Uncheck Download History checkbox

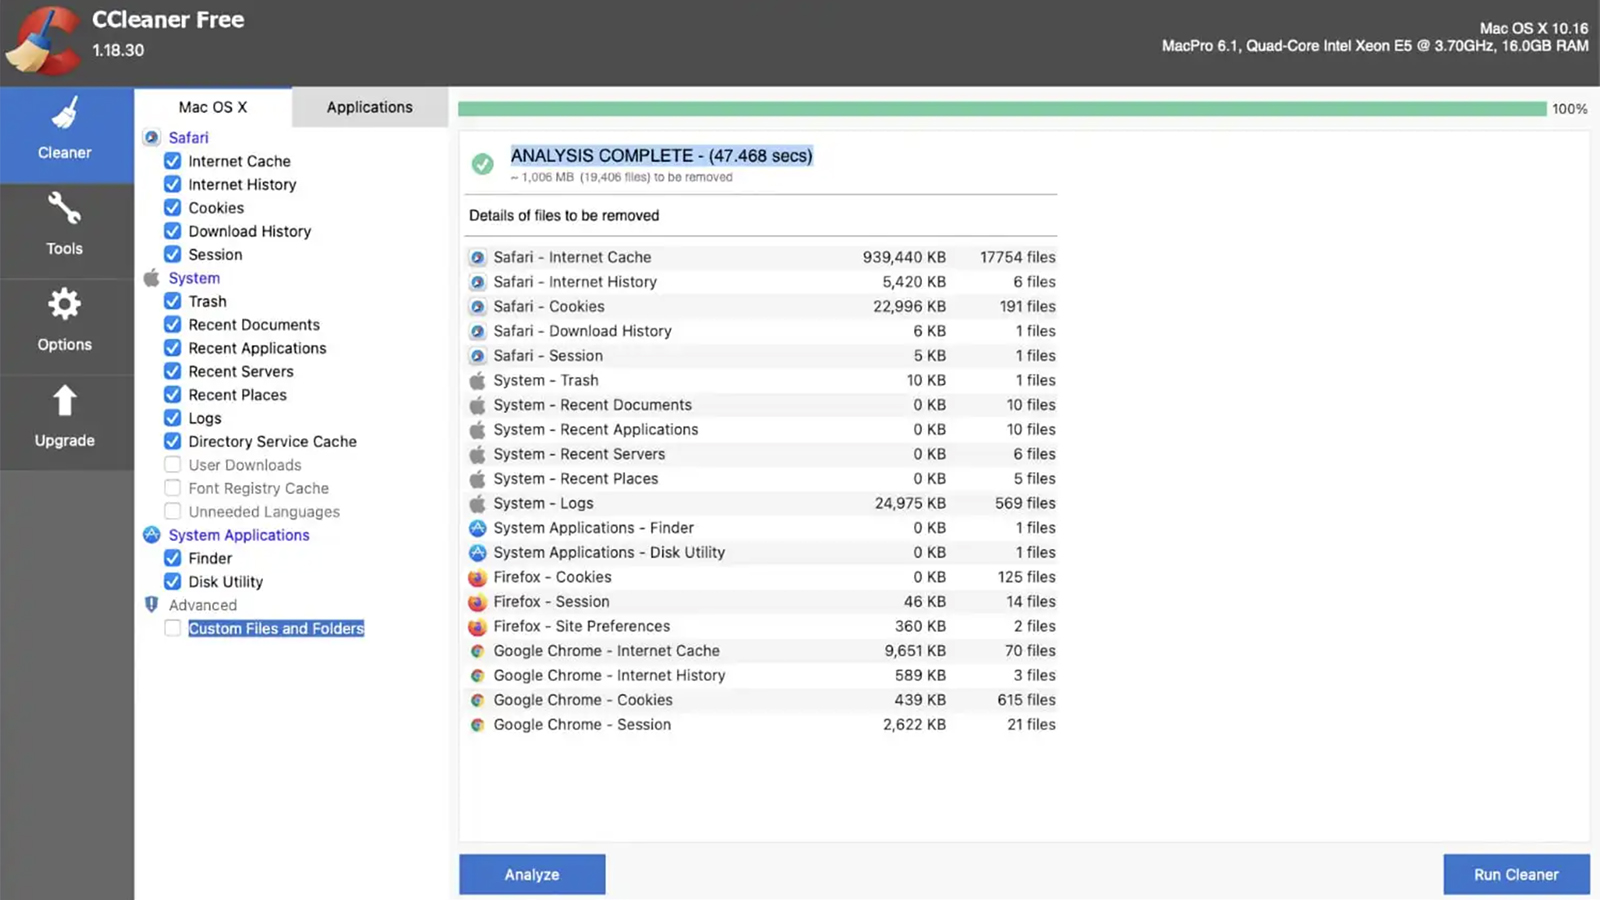click(x=173, y=231)
